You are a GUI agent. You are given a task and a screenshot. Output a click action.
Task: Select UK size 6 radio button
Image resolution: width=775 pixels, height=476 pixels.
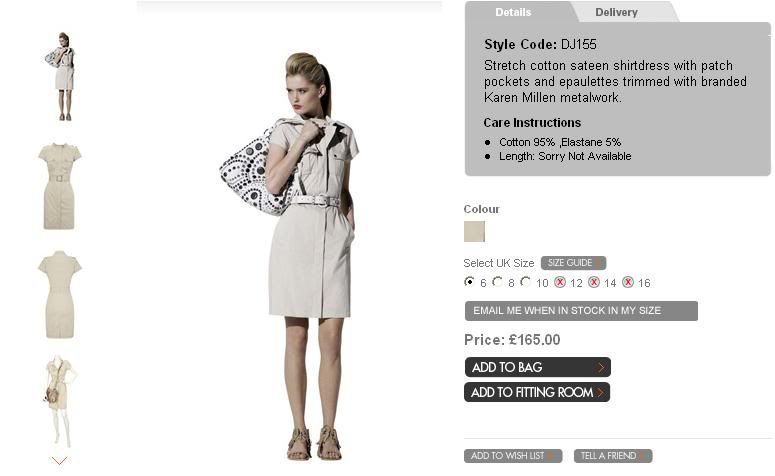469,282
